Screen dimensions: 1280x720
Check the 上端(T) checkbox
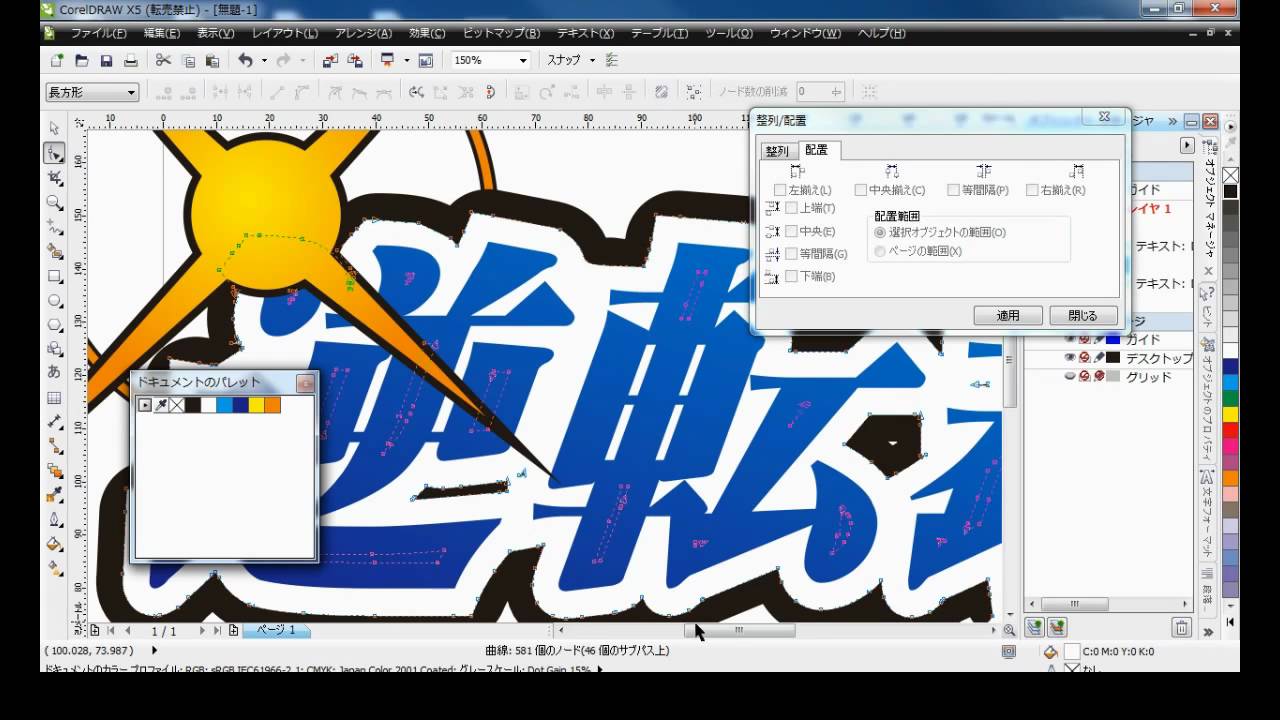coord(791,208)
